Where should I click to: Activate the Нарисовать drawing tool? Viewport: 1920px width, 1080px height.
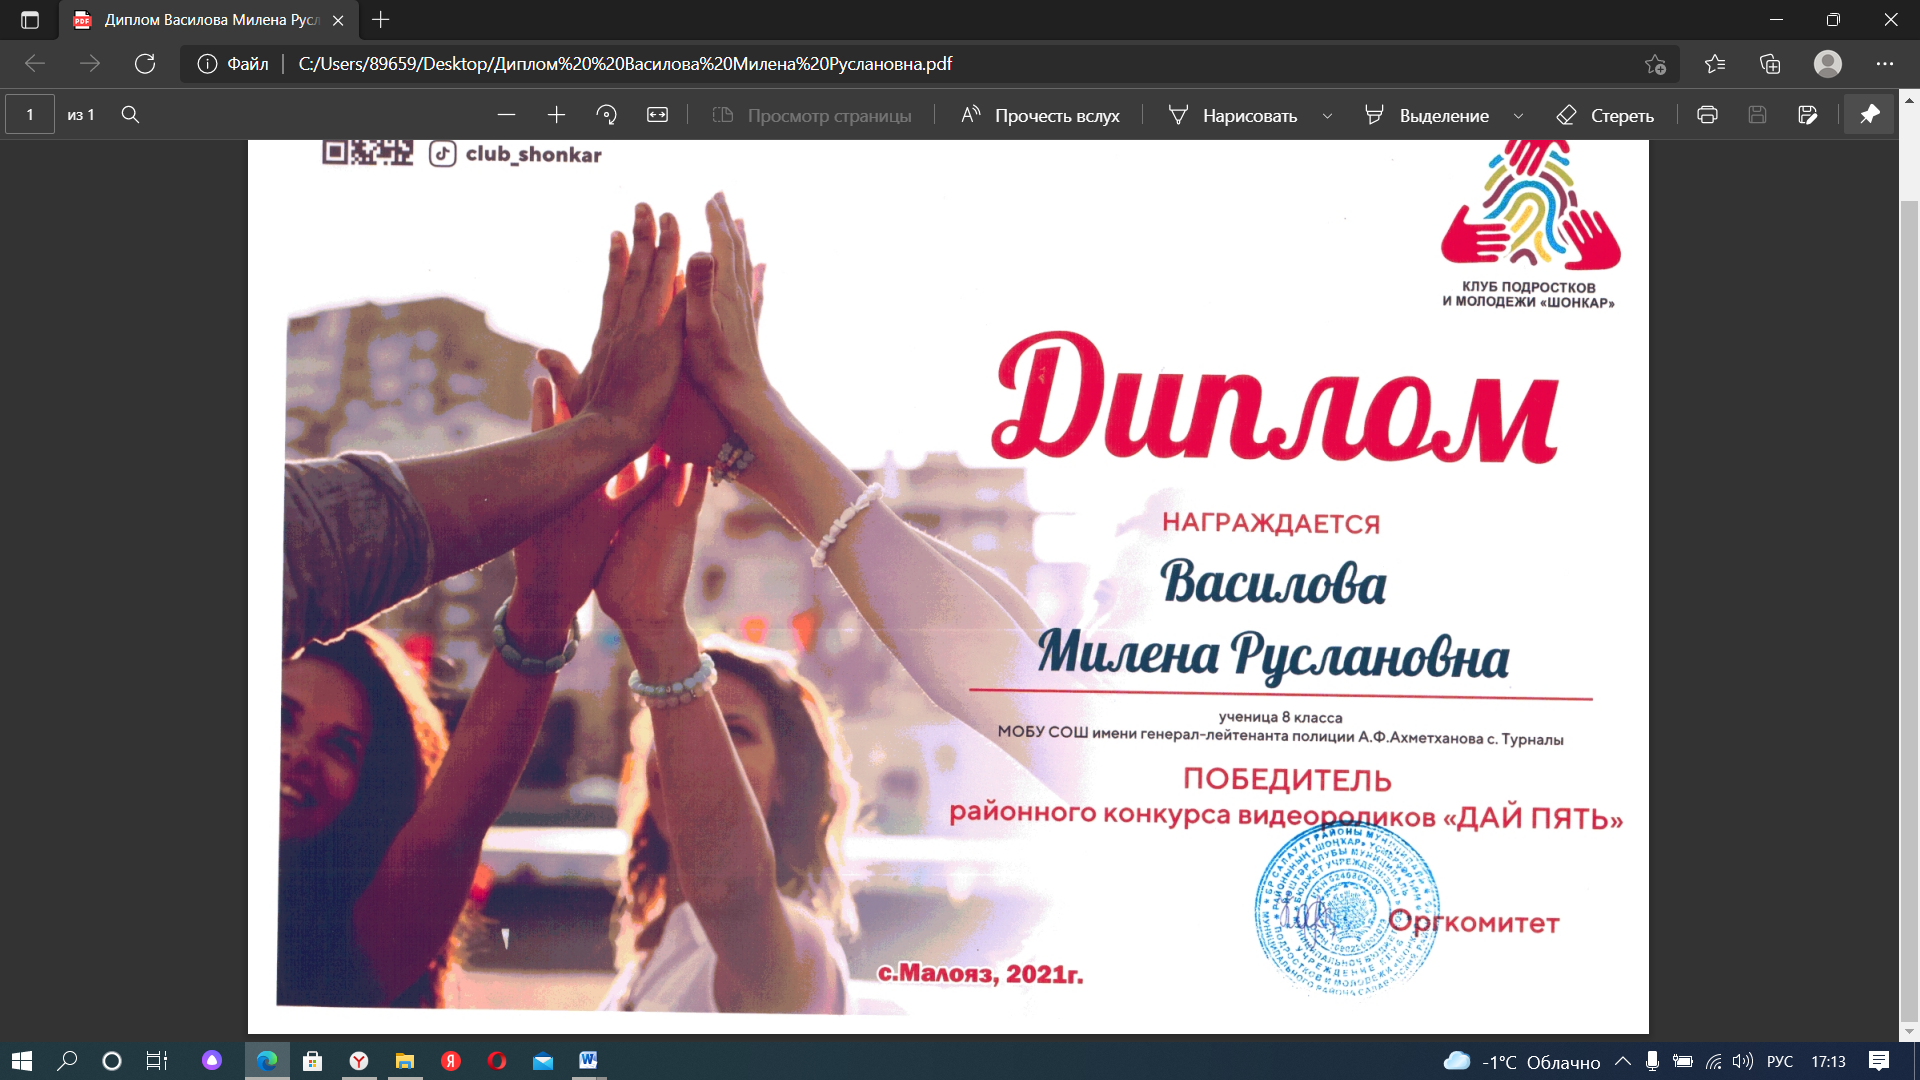point(1233,115)
